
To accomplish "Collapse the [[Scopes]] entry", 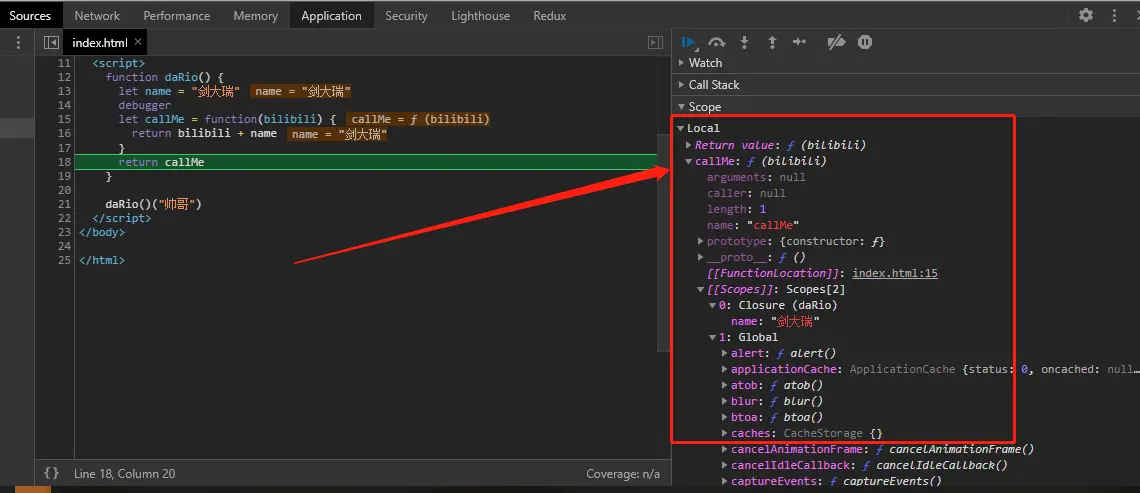I will (701, 289).
